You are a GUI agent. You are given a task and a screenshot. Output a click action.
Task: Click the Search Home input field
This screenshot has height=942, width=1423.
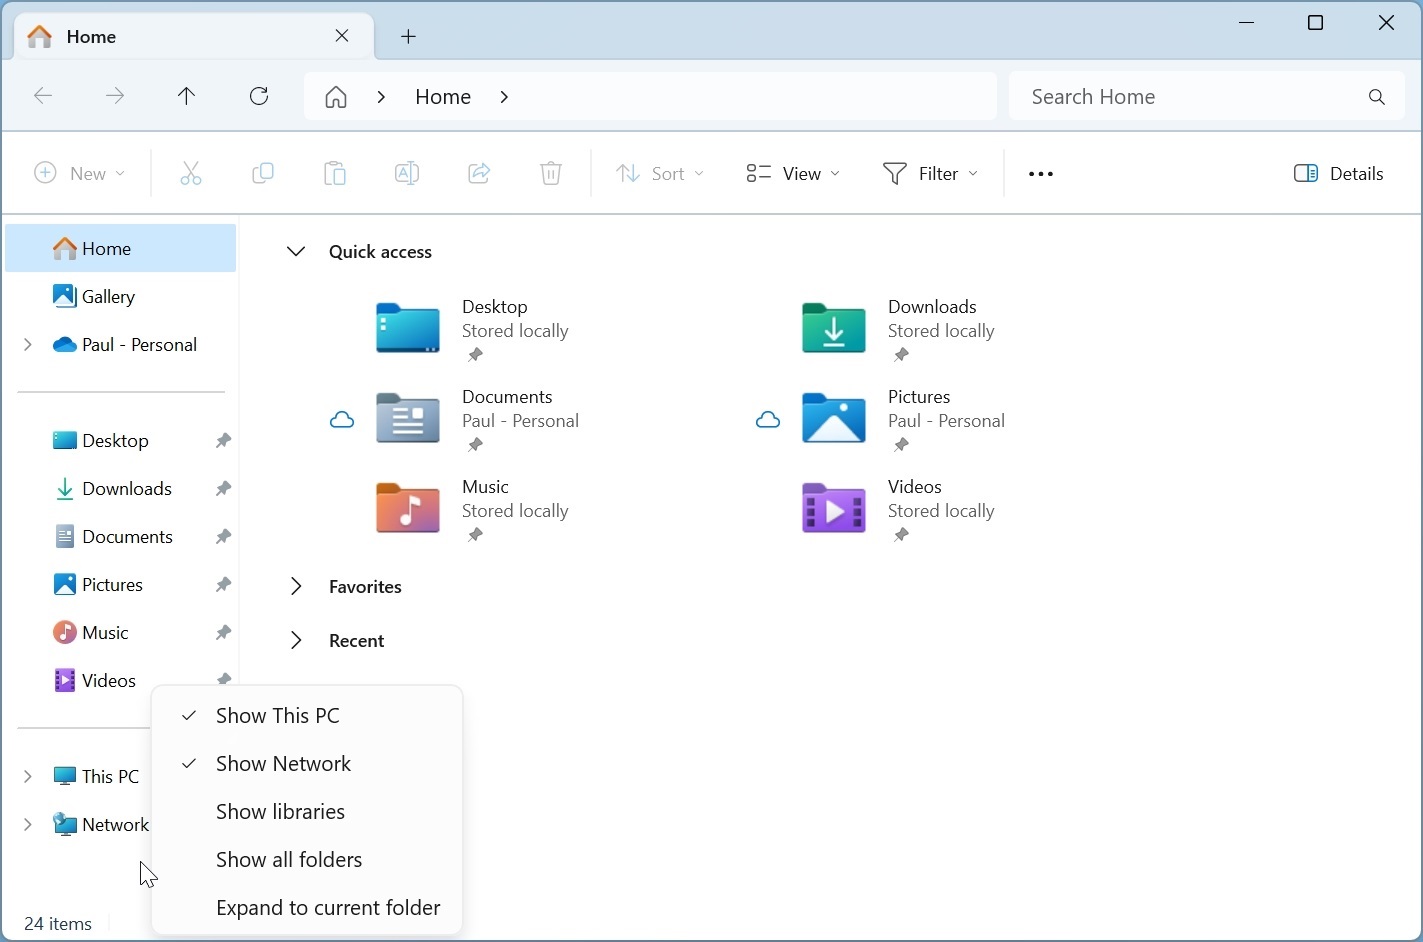click(x=1190, y=97)
